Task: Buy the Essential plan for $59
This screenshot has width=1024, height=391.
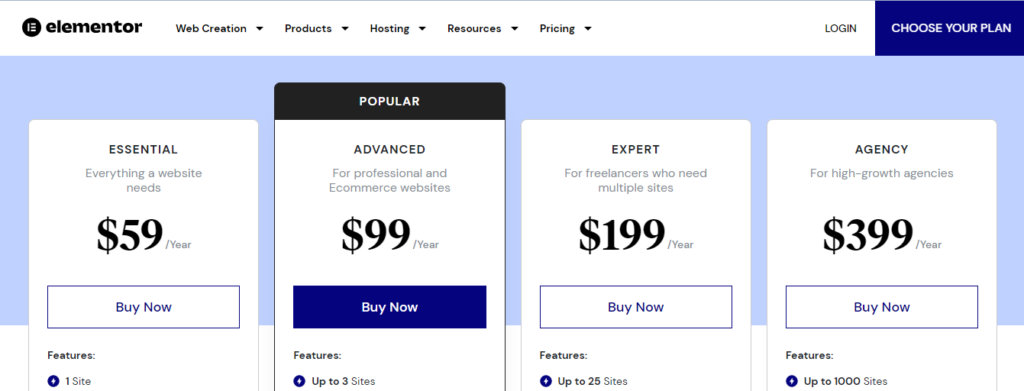Action: pyautogui.click(x=144, y=307)
